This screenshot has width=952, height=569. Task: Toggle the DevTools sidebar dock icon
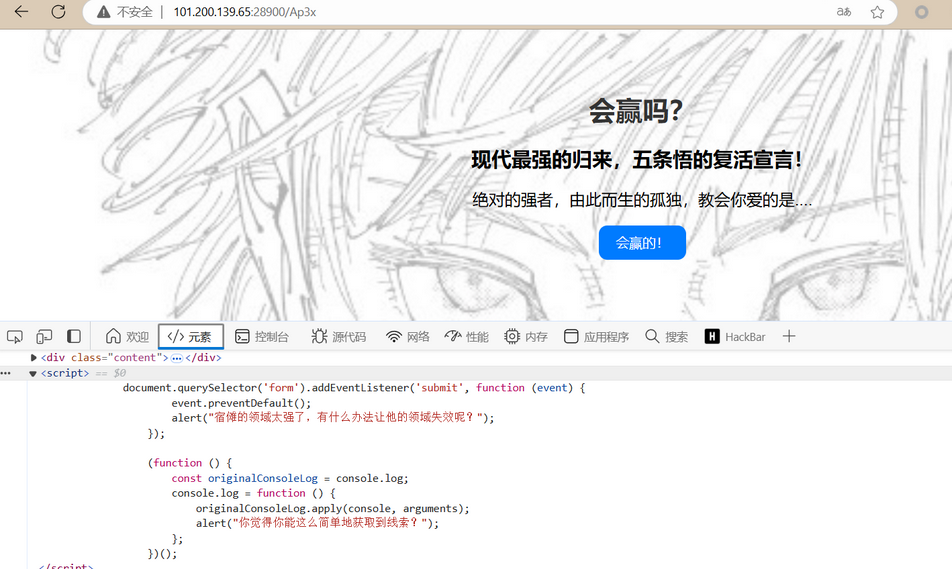[x=74, y=336]
